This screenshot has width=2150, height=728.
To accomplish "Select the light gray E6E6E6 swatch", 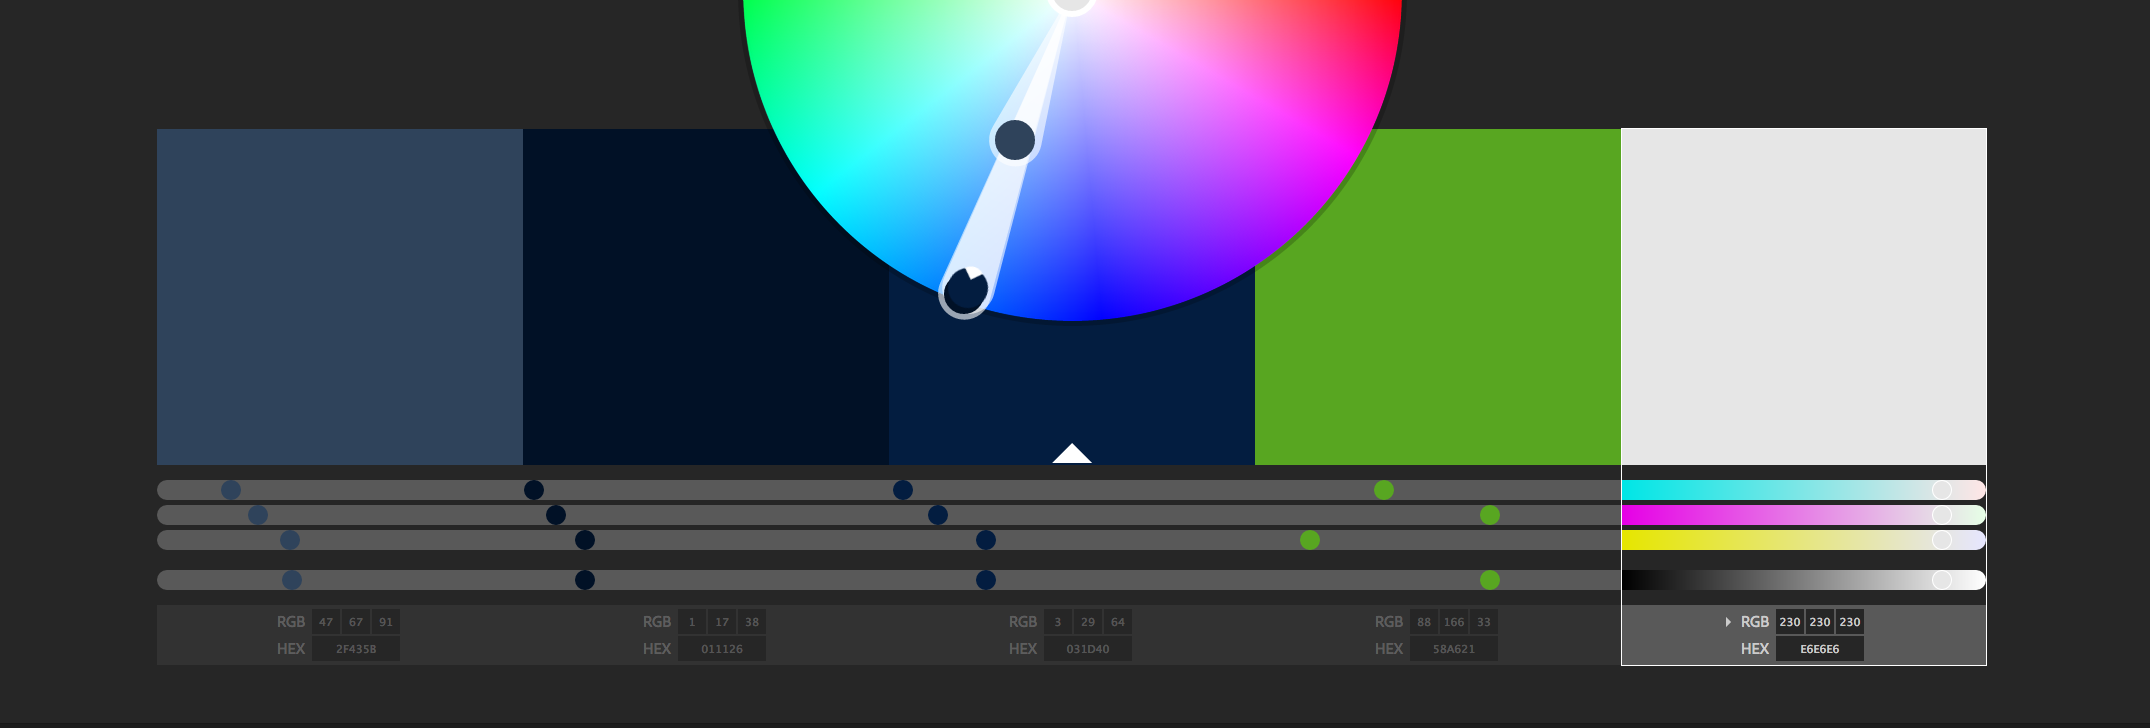I will [x=1804, y=297].
